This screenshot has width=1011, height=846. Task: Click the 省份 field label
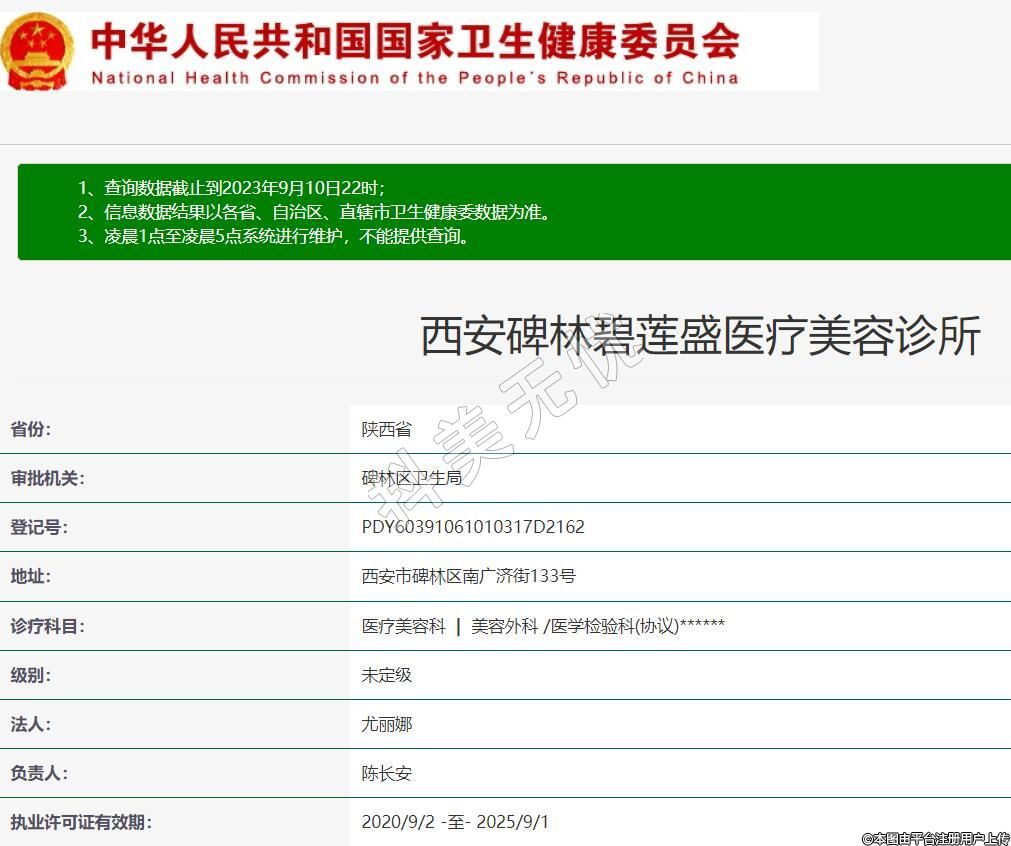click(31, 429)
